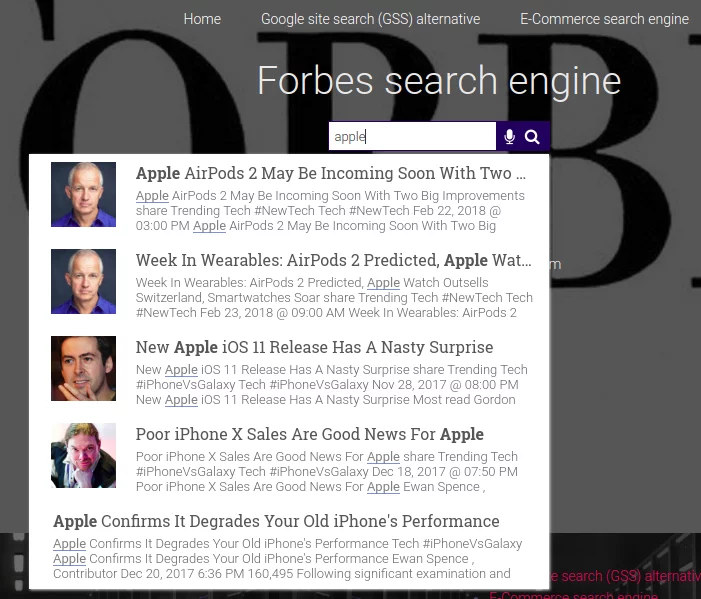Open the Apple AirPods 2 May Be Incoming result

coord(330,174)
